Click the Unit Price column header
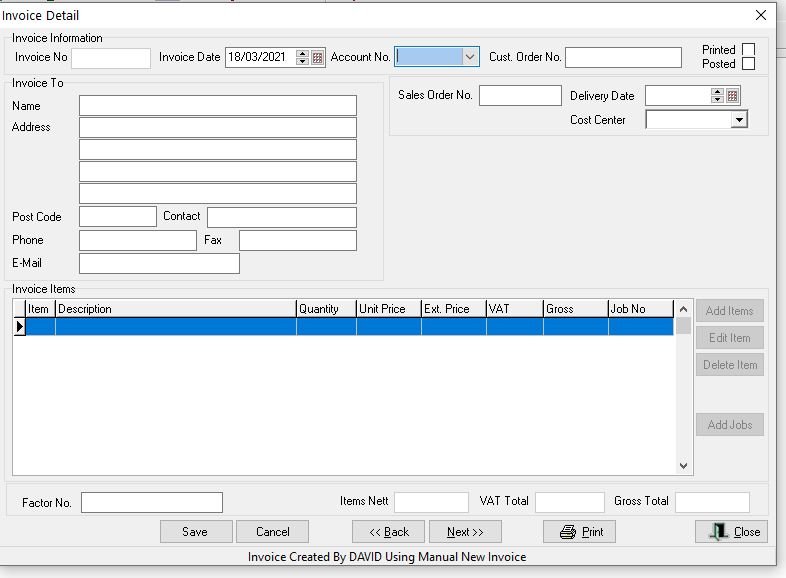Image resolution: width=786 pixels, height=578 pixels. [x=388, y=309]
